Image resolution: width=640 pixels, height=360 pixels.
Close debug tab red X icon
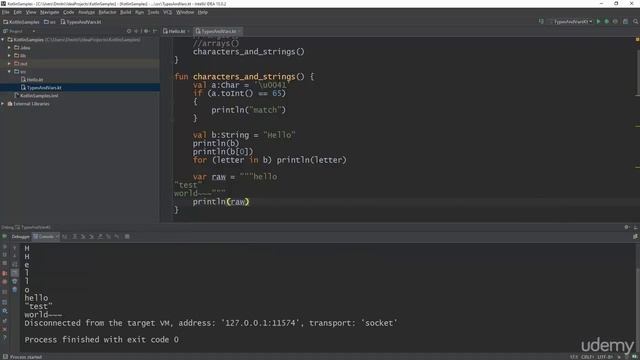click(x=4, y=329)
